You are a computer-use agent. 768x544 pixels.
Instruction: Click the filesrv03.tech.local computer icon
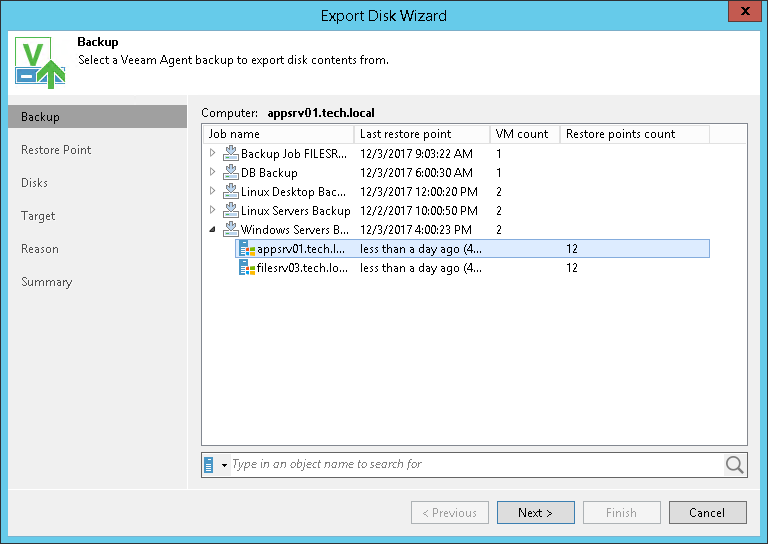click(x=247, y=268)
